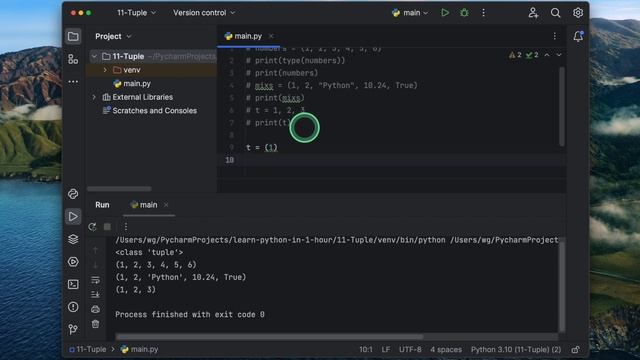Viewport: 640px width, 360px height.
Task: Change the UTF-8 file encoding
Action: 410,350
